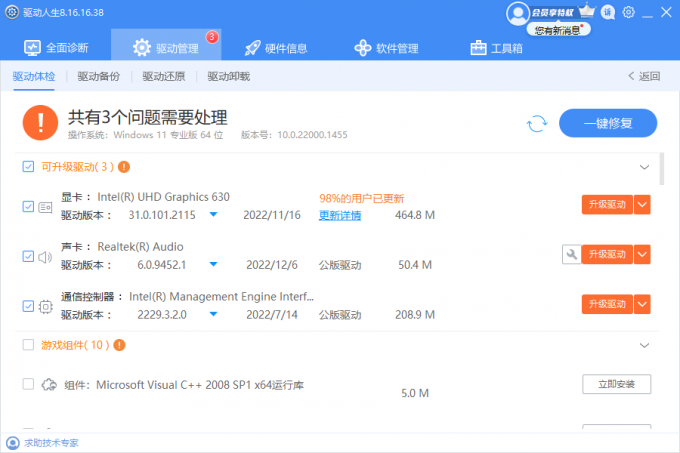Collapse the 可升级驱动 section chevron
680x453 pixels.
click(x=644, y=166)
